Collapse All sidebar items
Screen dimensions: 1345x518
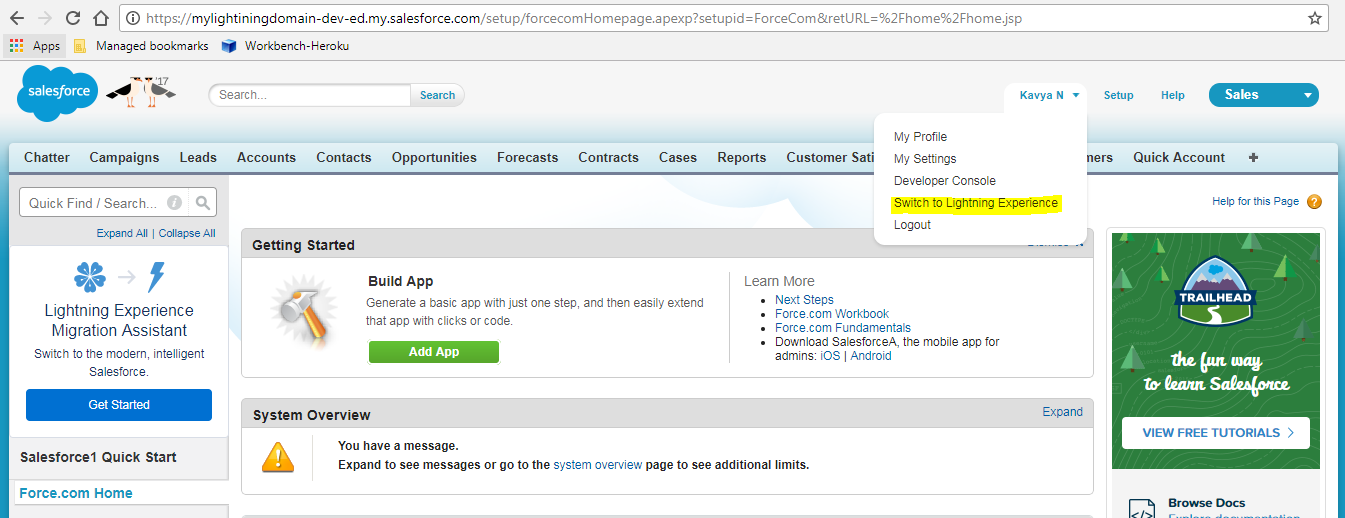click(x=187, y=233)
